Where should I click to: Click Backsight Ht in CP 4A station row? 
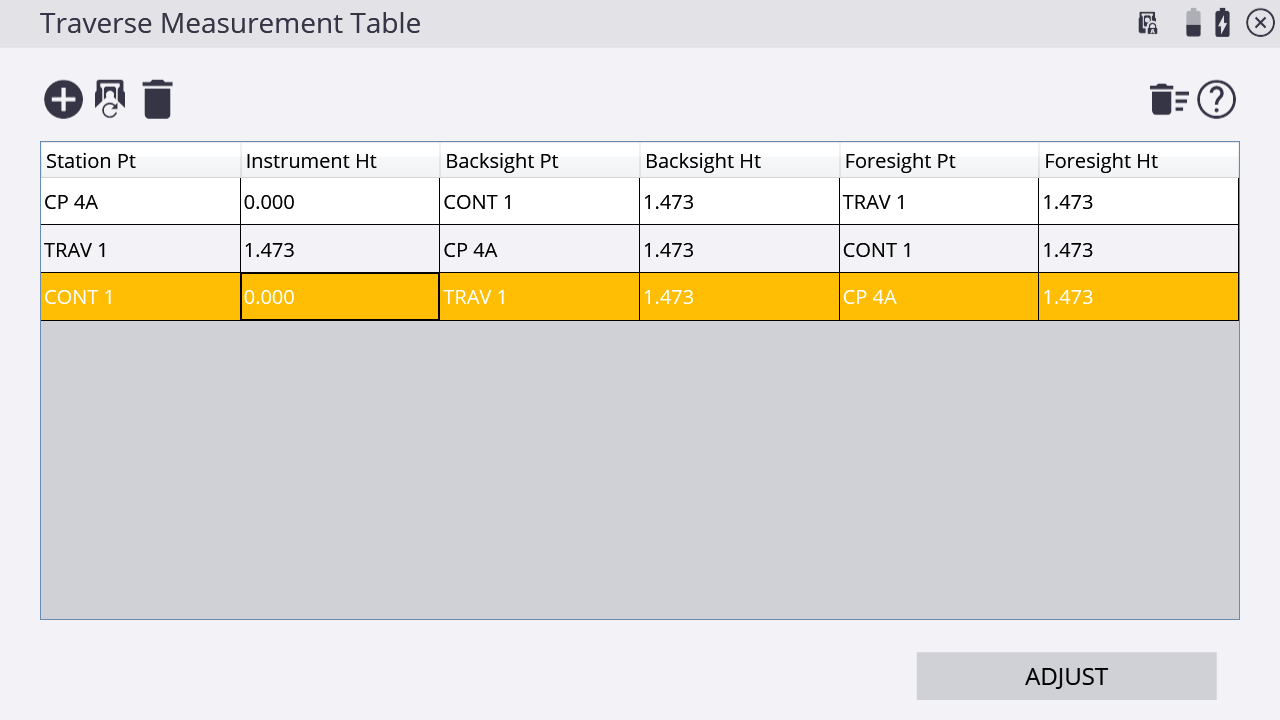740,202
